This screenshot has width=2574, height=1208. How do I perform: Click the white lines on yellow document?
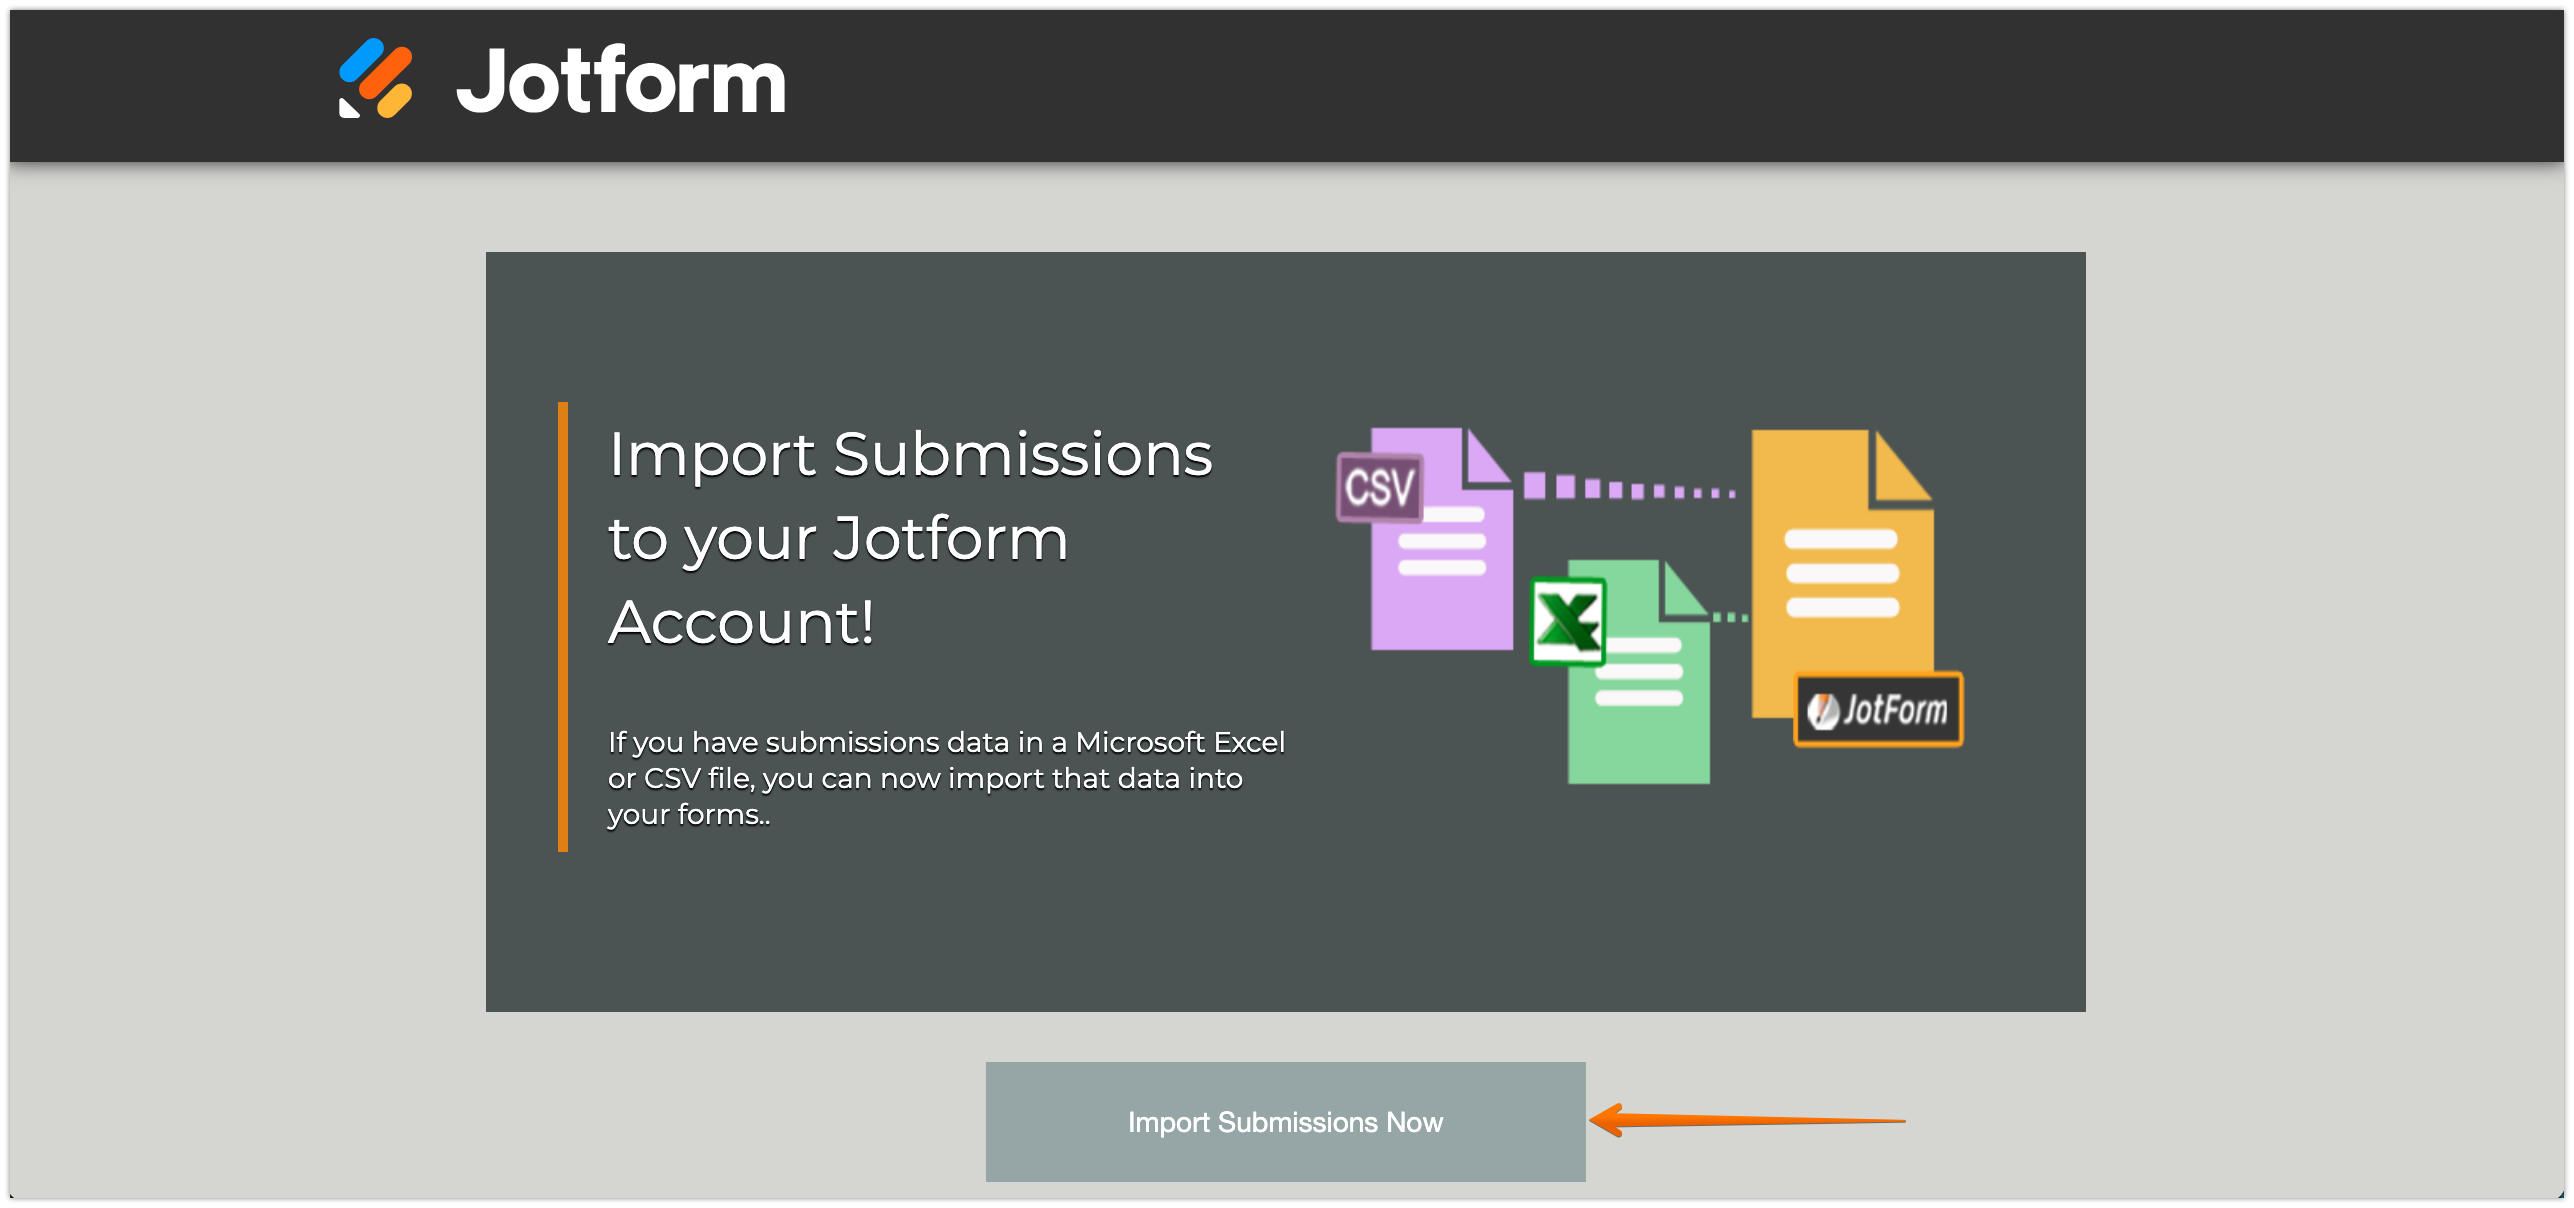(x=1842, y=573)
